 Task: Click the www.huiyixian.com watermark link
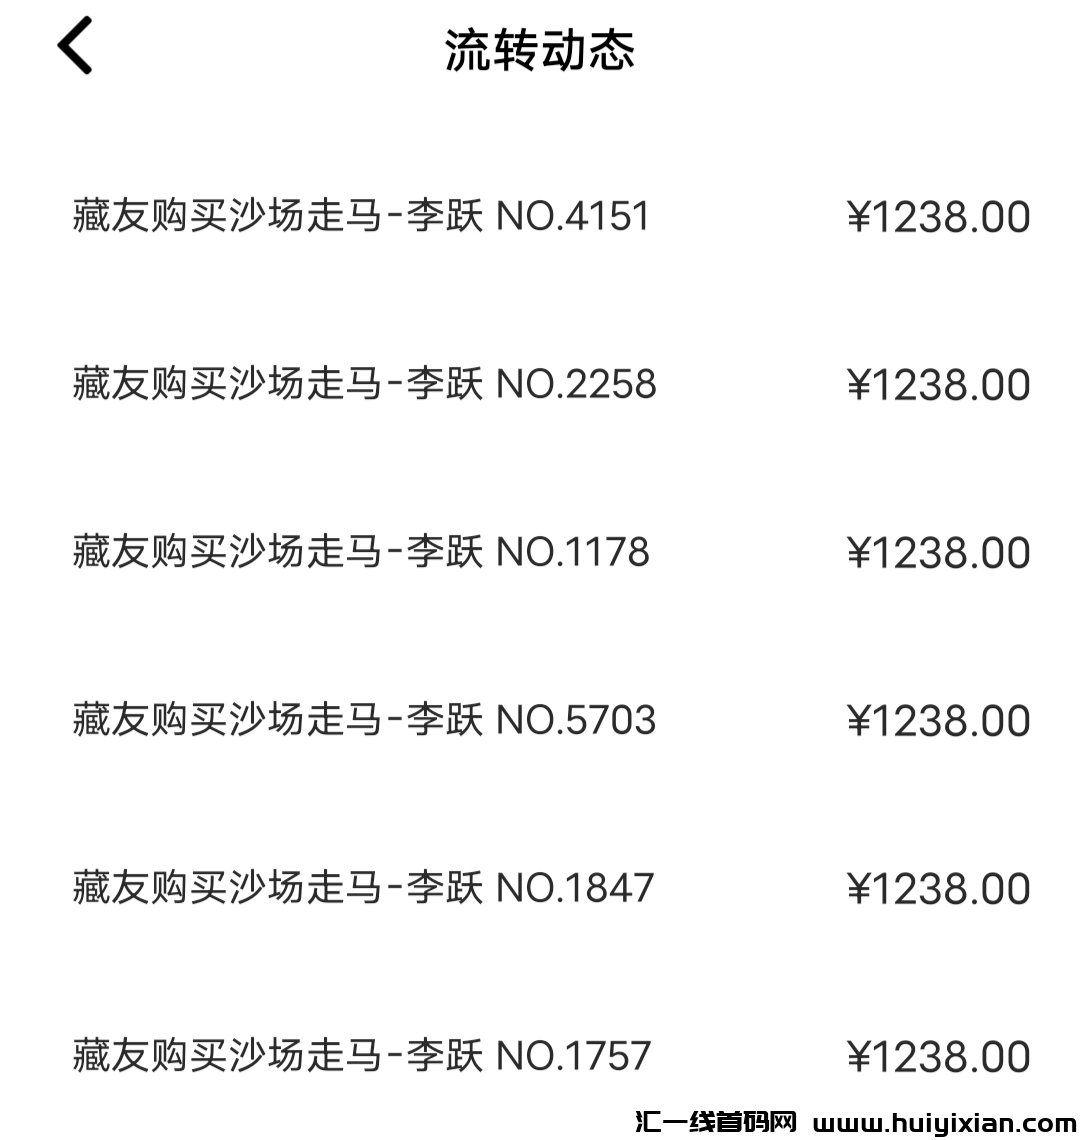[x=946, y=1123]
